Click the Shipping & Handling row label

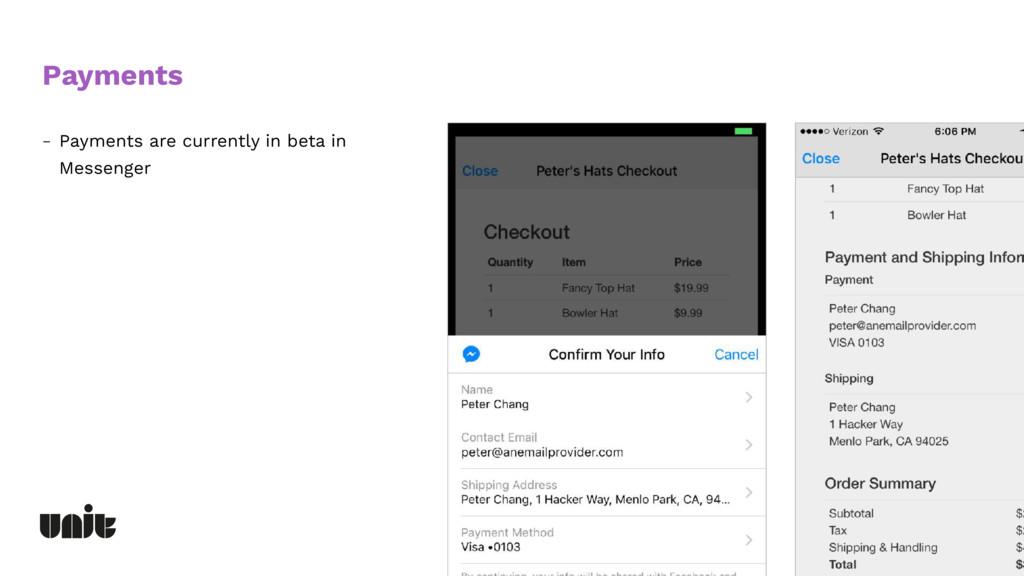[x=883, y=548]
